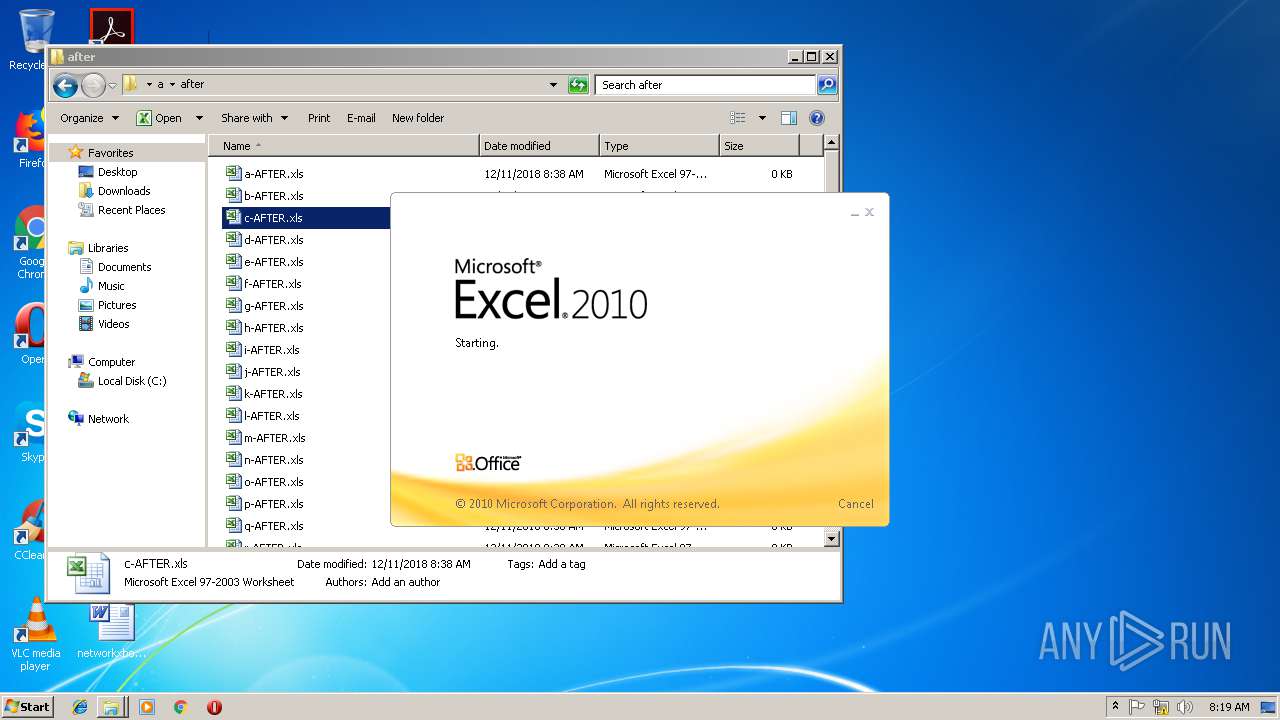Open Desktop in the navigation pane
Image resolution: width=1280 pixels, height=720 pixels.
click(117, 172)
